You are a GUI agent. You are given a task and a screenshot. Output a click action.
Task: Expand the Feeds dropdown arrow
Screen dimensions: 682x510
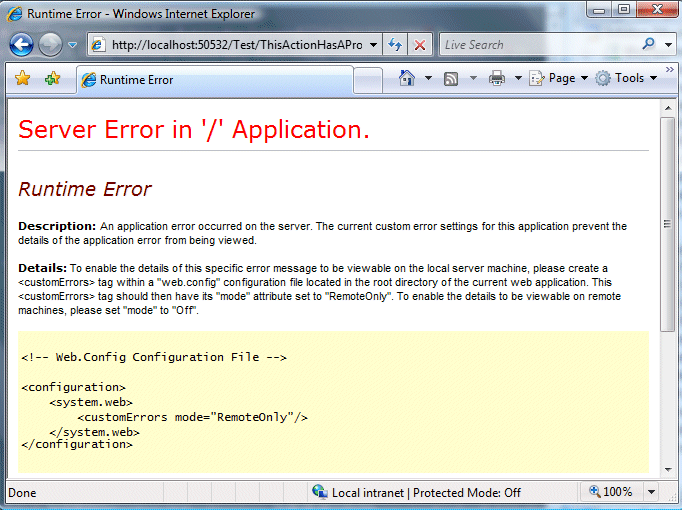point(473,78)
